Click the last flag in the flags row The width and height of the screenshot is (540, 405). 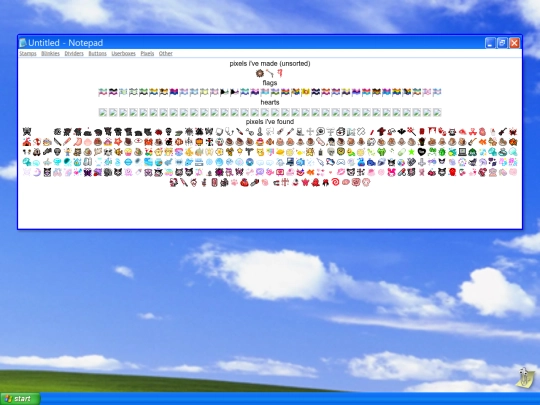(x=437, y=92)
